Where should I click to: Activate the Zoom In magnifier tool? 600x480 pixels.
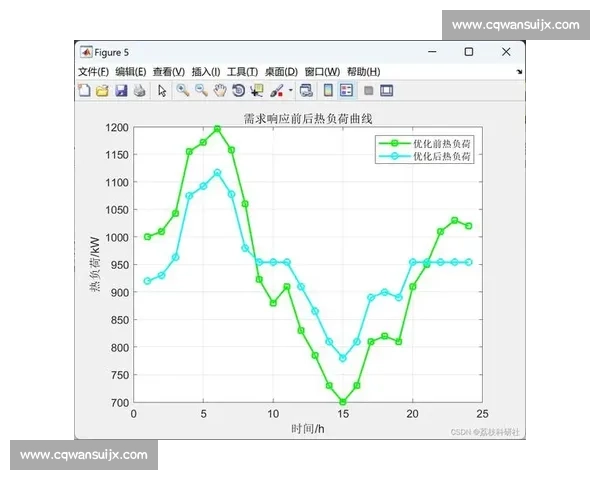[x=183, y=90]
